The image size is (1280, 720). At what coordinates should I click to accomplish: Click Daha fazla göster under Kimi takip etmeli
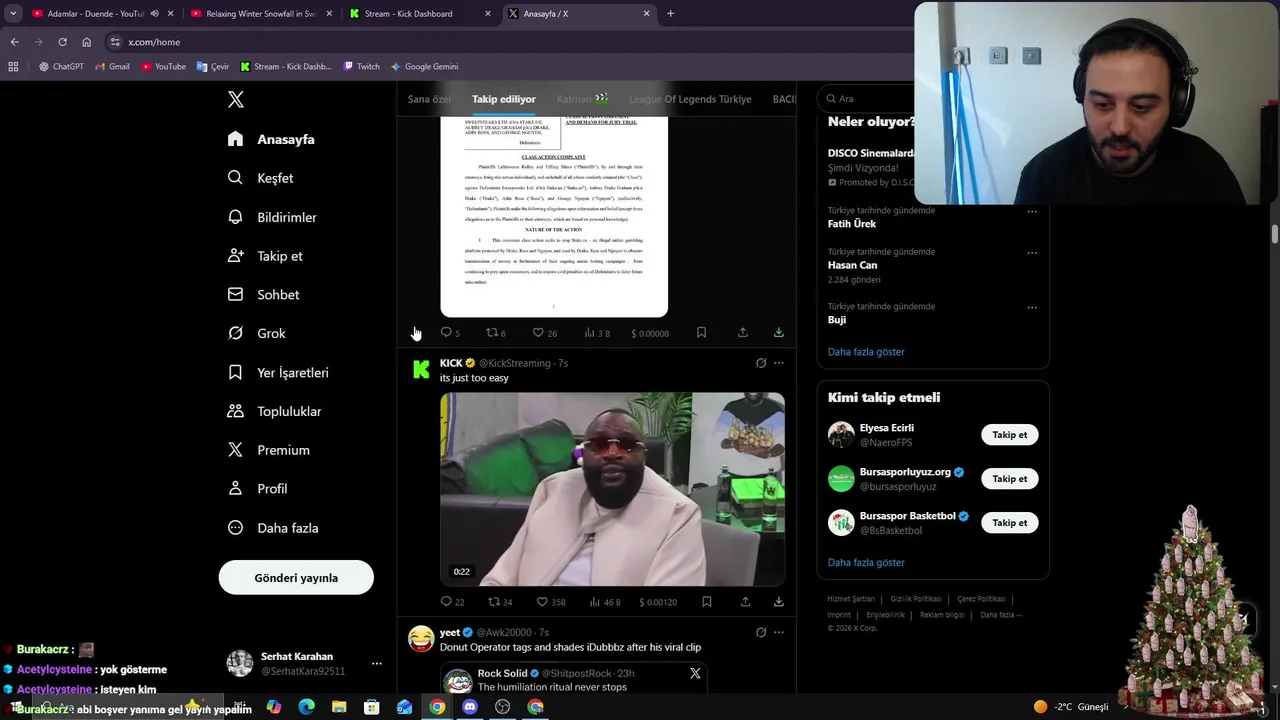[x=866, y=562]
